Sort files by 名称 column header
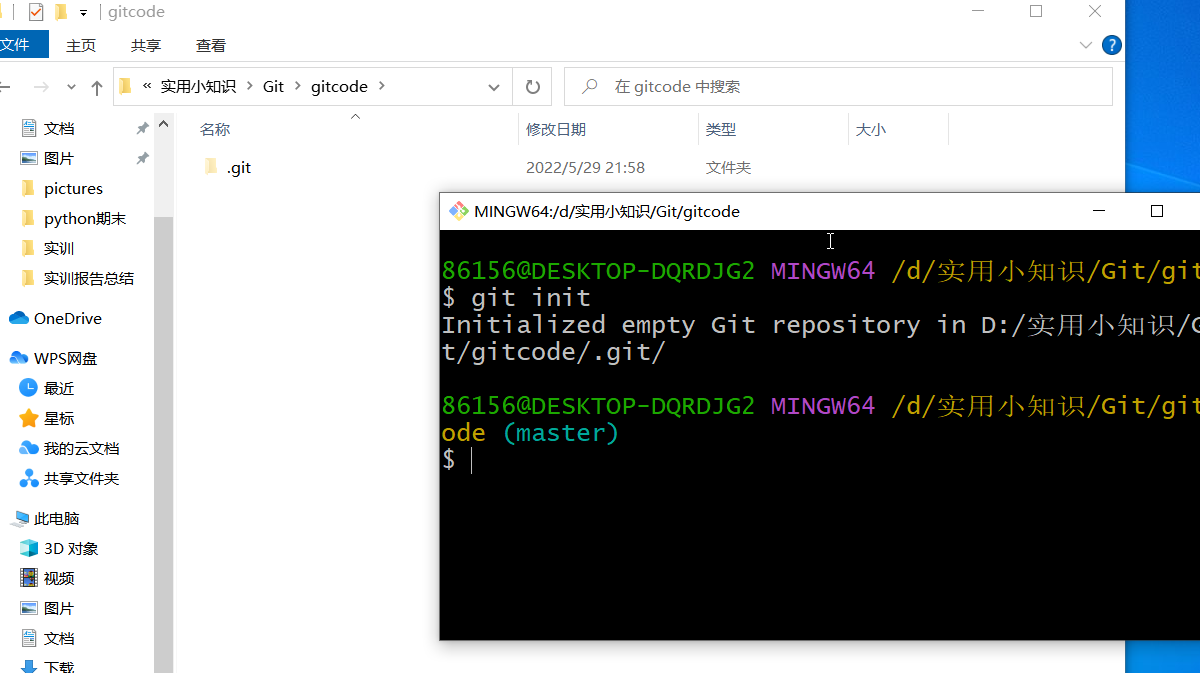The image size is (1200, 673). coord(215,129)
